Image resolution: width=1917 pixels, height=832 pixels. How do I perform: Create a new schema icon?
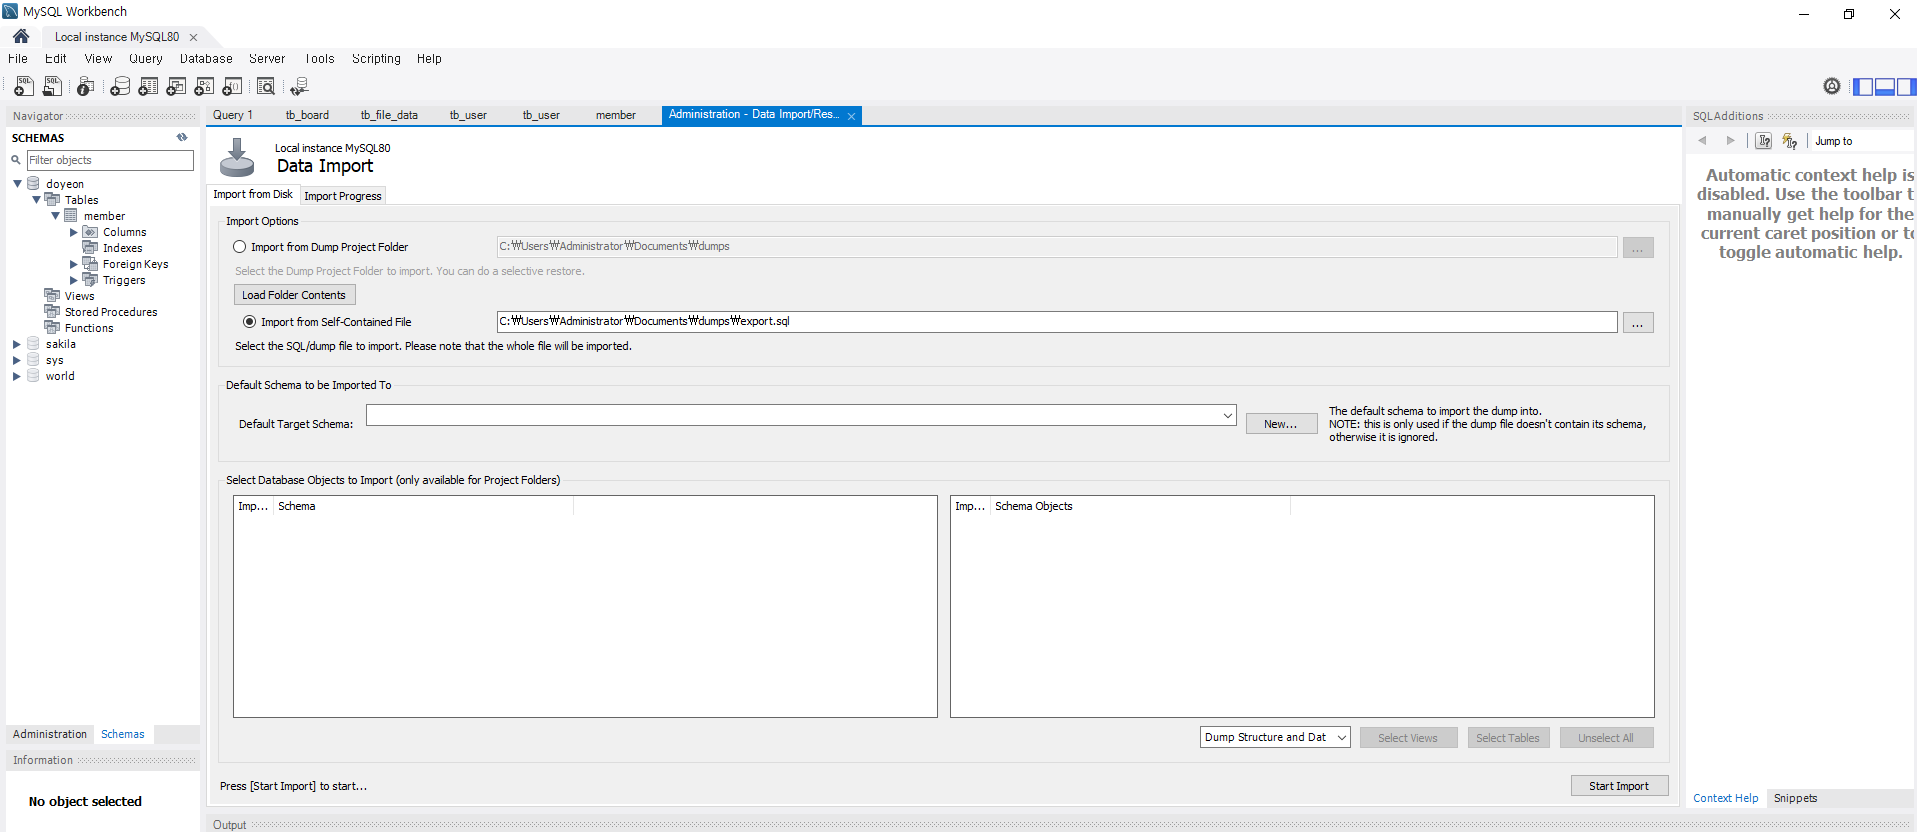pos(120,87)
